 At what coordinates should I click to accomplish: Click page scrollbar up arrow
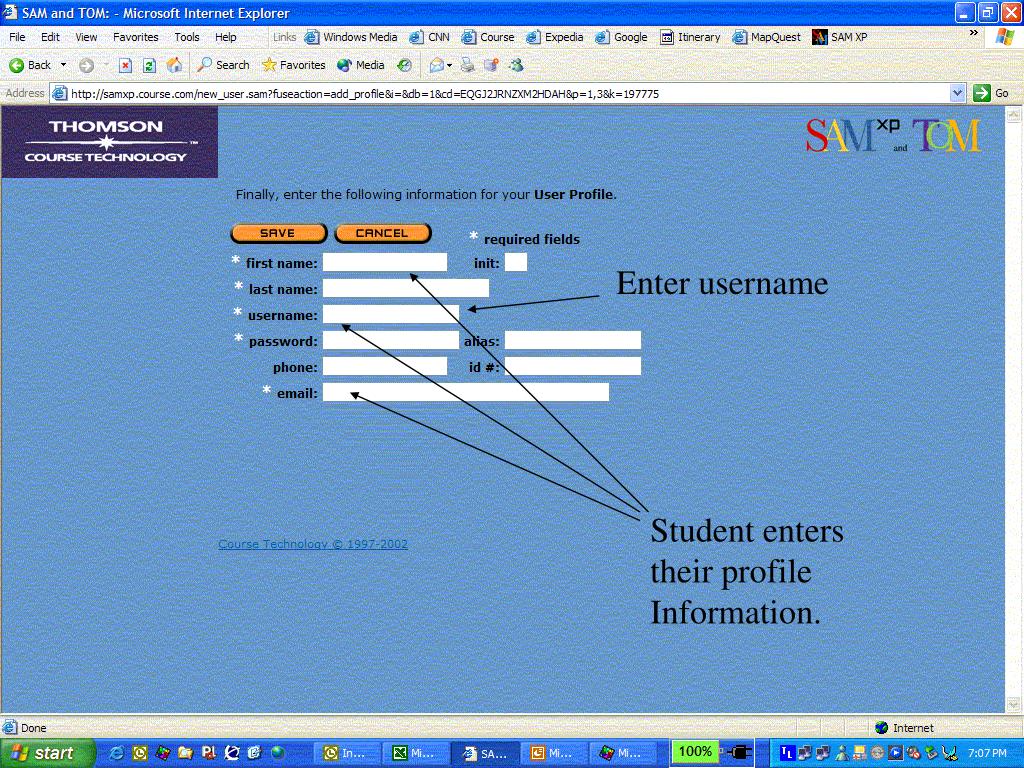click(1014, 115)
